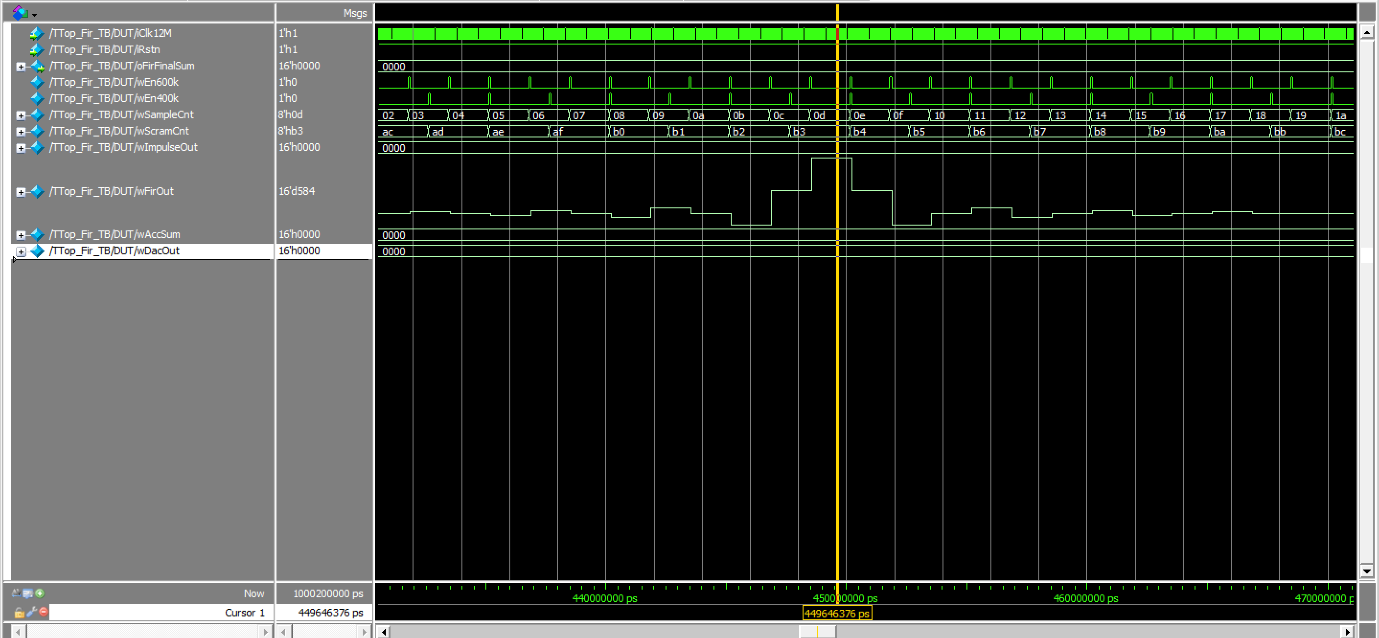
Task: Select the /TTop_Fir_TB/DUT/wImpulseOut signal name
Action: (x=123, y=147)
